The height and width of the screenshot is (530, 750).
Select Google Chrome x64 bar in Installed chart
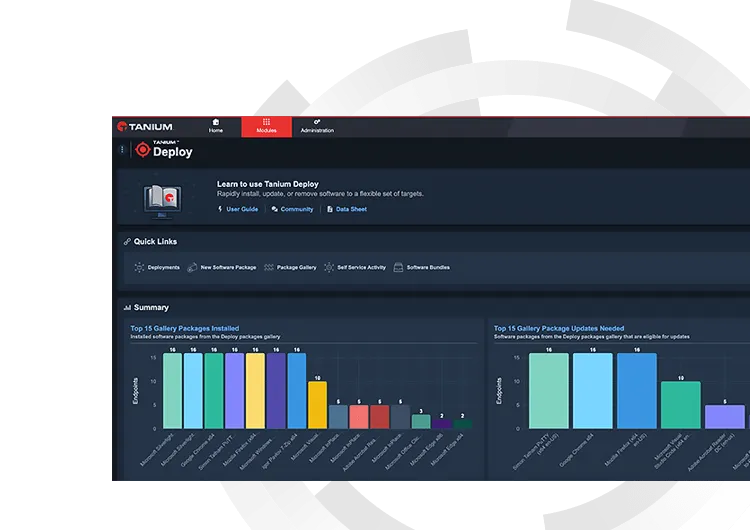(x=214, y=391)
